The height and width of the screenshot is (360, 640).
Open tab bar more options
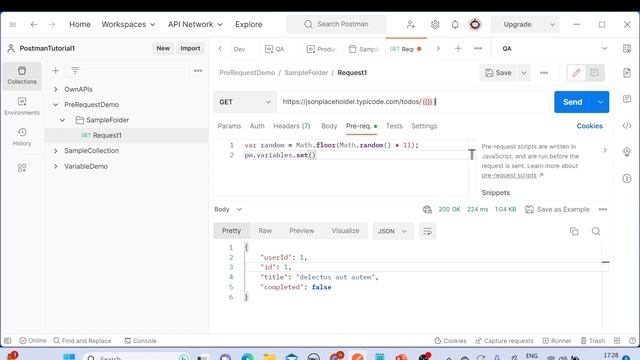coord(478,49)
